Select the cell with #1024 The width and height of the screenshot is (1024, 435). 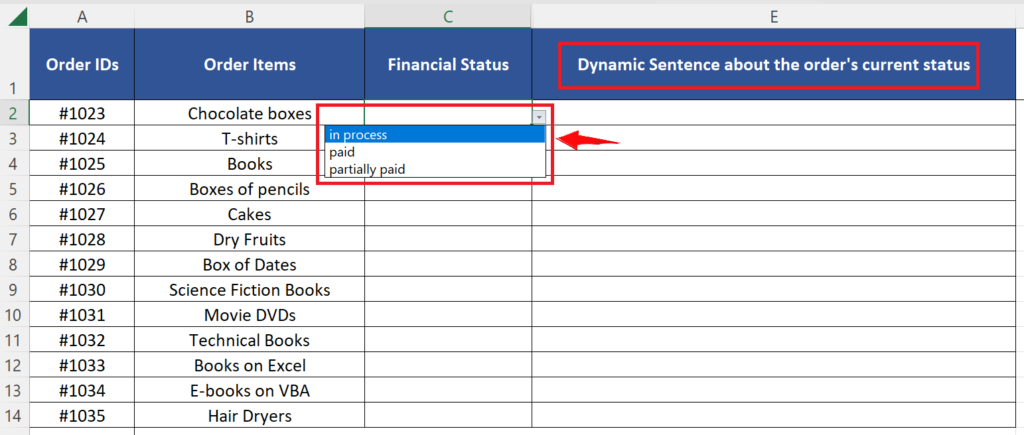click(x=82, y=138)
